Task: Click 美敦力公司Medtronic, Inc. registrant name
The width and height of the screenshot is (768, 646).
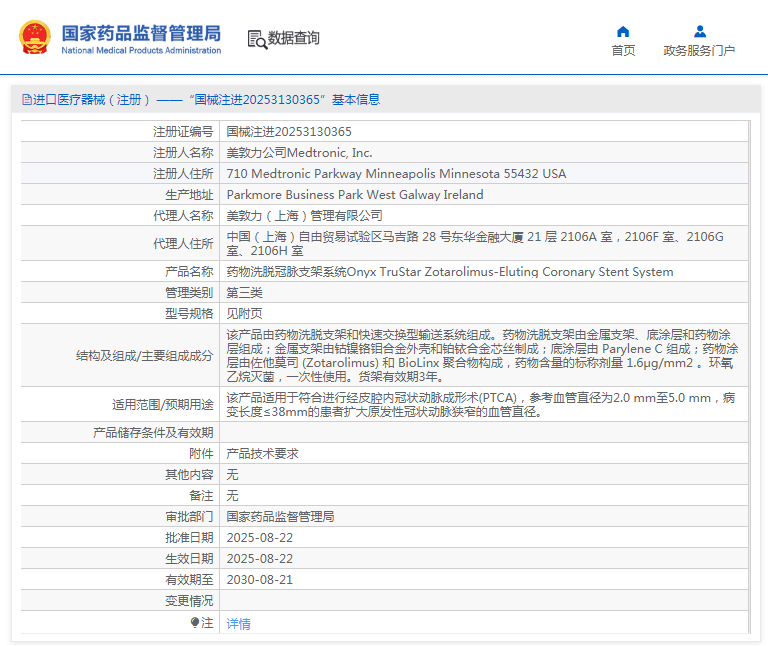Action: [x=299, y=153]
